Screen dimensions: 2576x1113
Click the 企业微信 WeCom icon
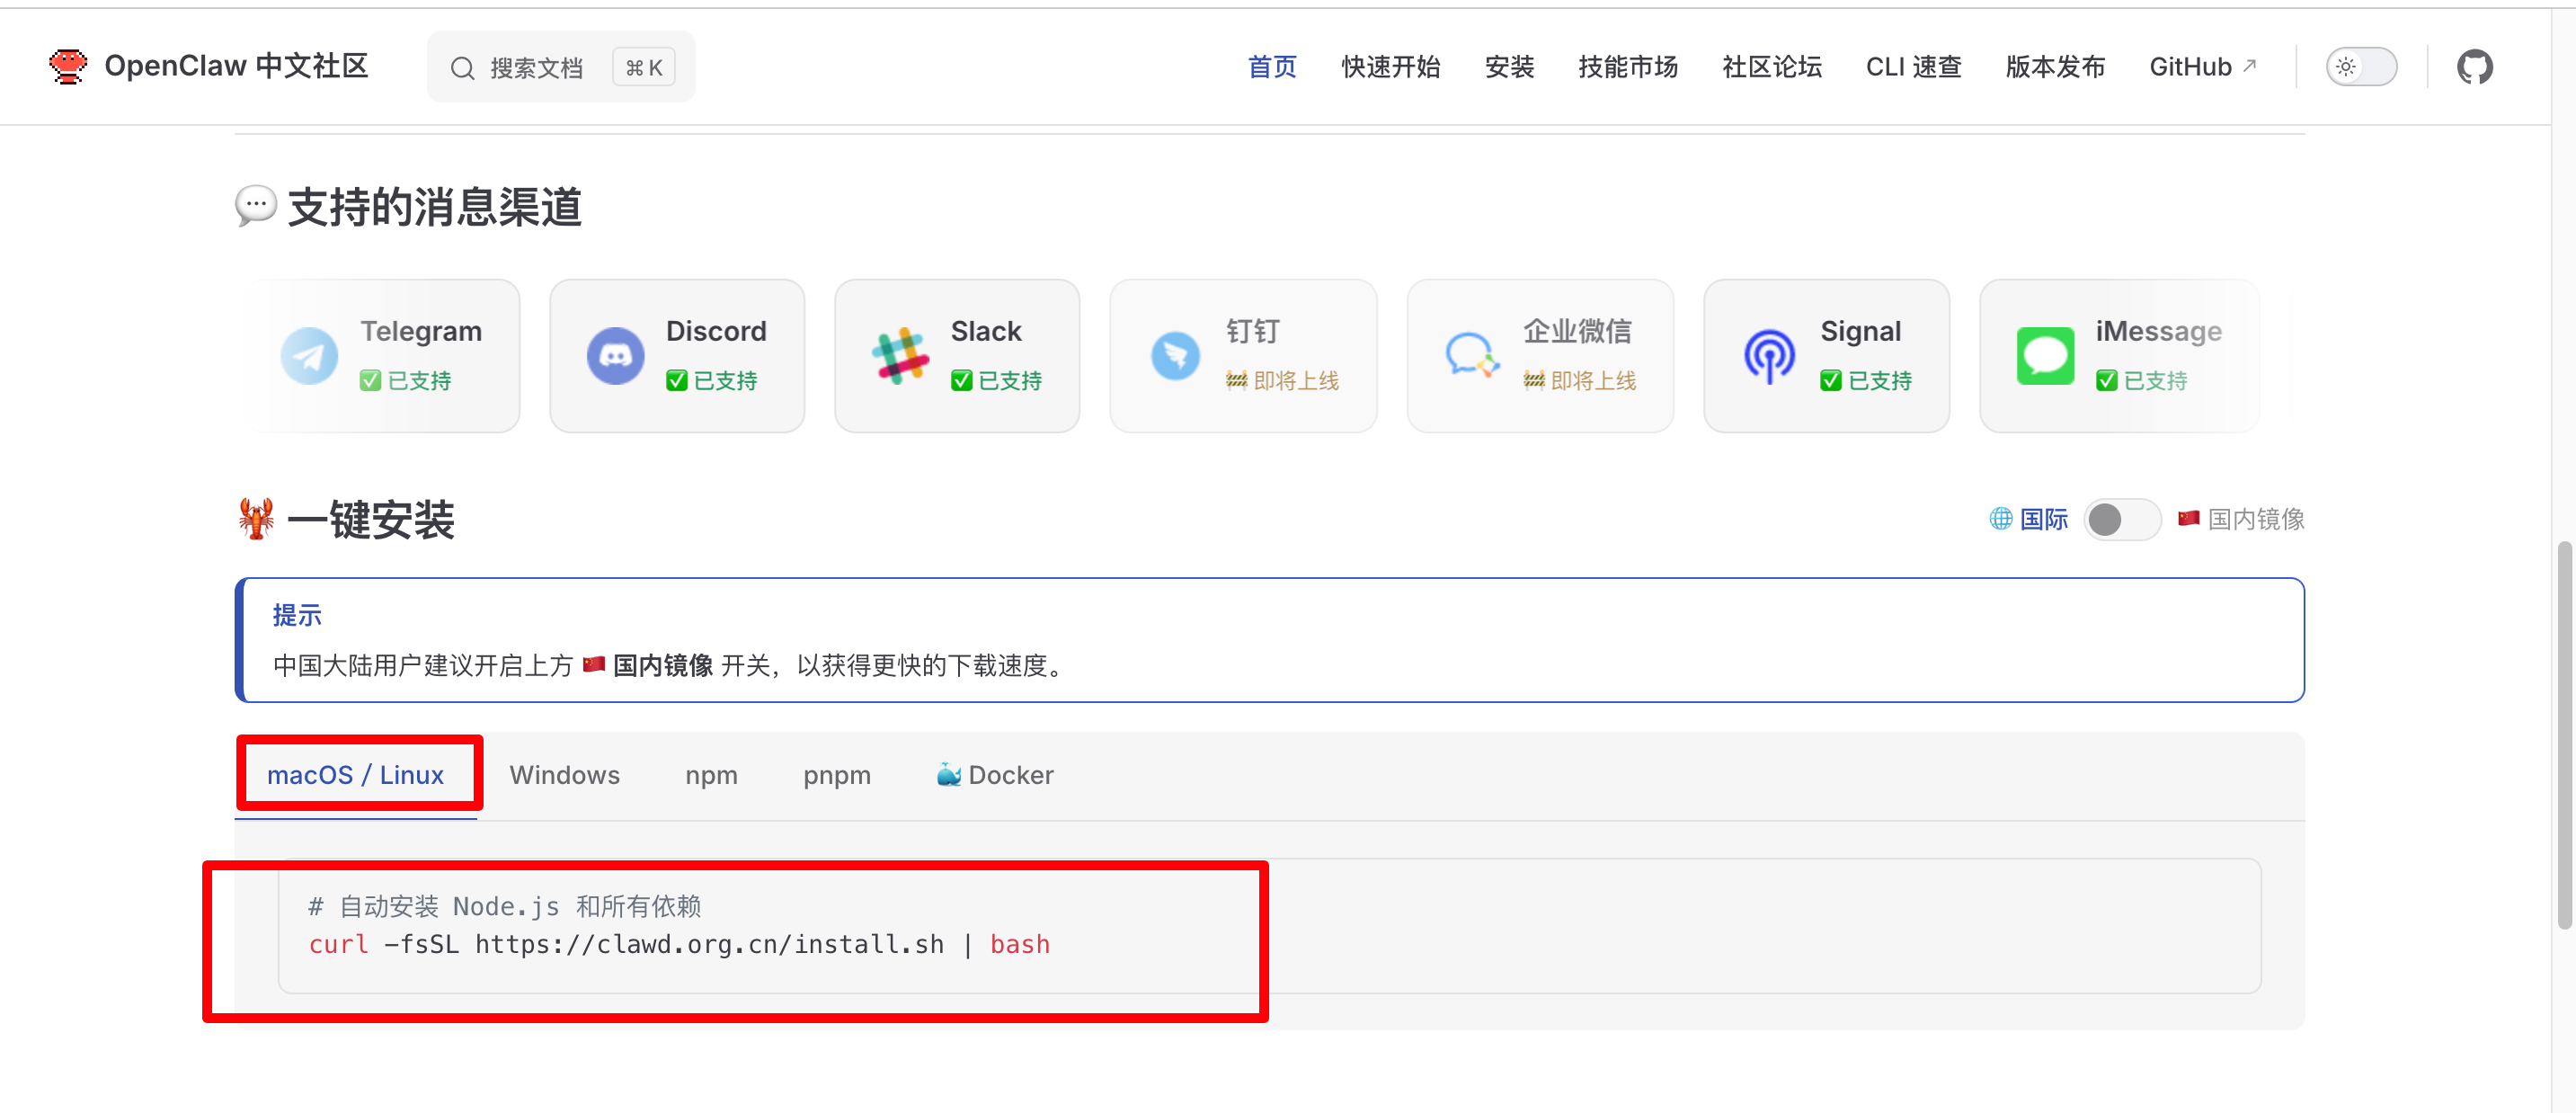pyautogui.click(x=1471, y=356)
